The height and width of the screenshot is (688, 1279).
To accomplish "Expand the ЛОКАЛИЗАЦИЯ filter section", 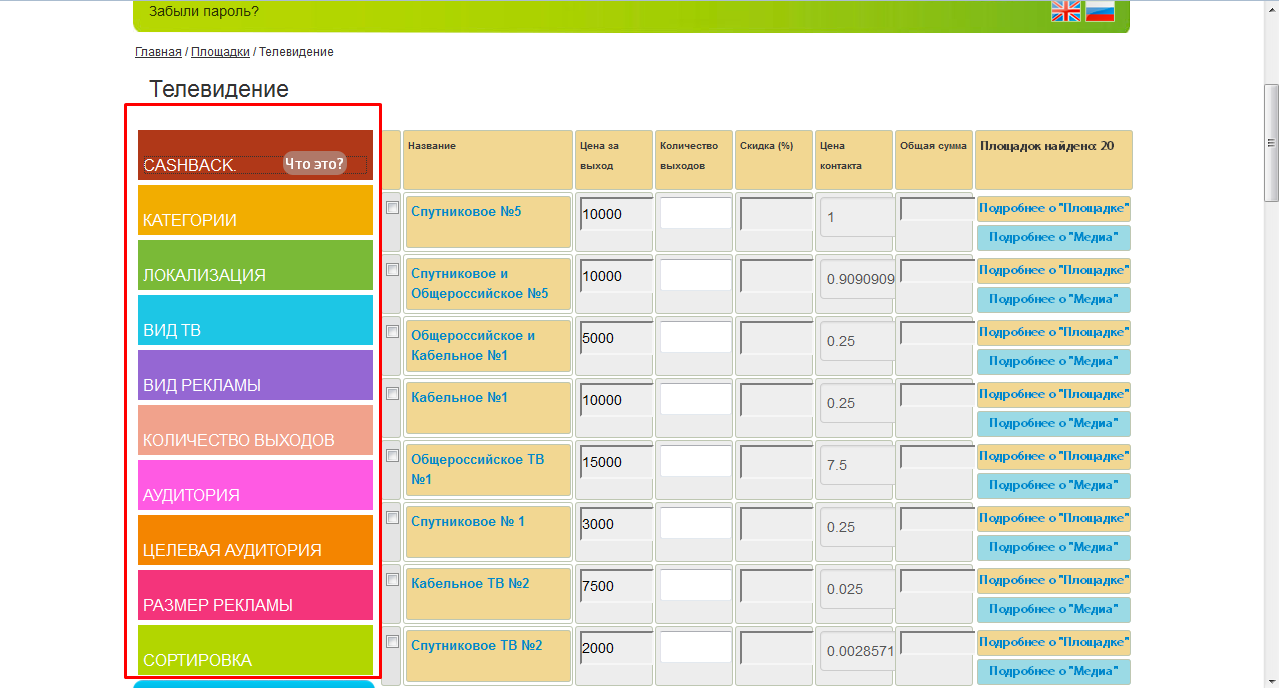I will tap(255, 265).
